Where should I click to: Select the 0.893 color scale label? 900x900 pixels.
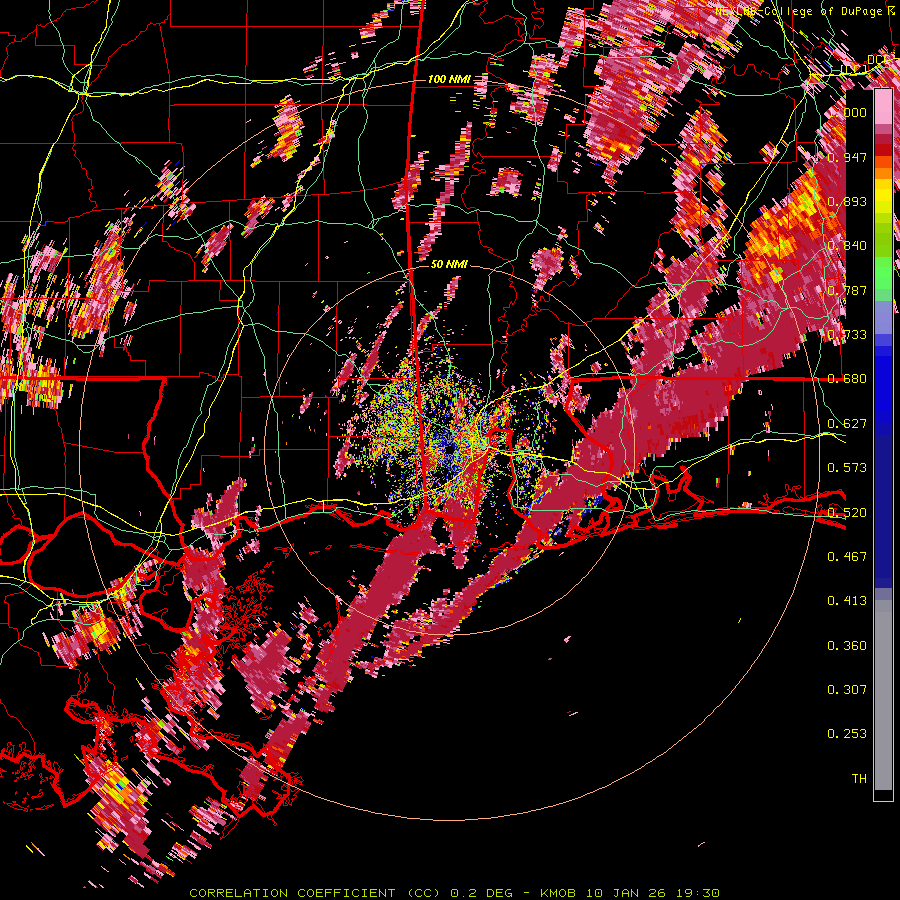coord(847,201)
